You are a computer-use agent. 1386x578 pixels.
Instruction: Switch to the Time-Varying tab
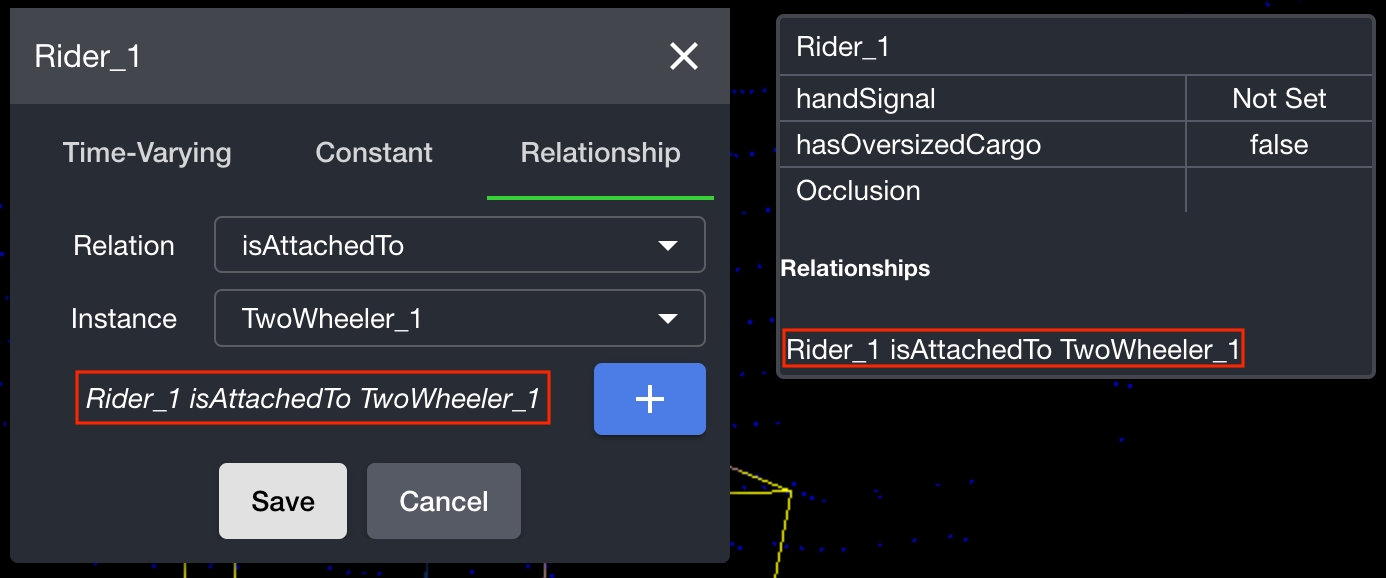(x=147, y=153)
